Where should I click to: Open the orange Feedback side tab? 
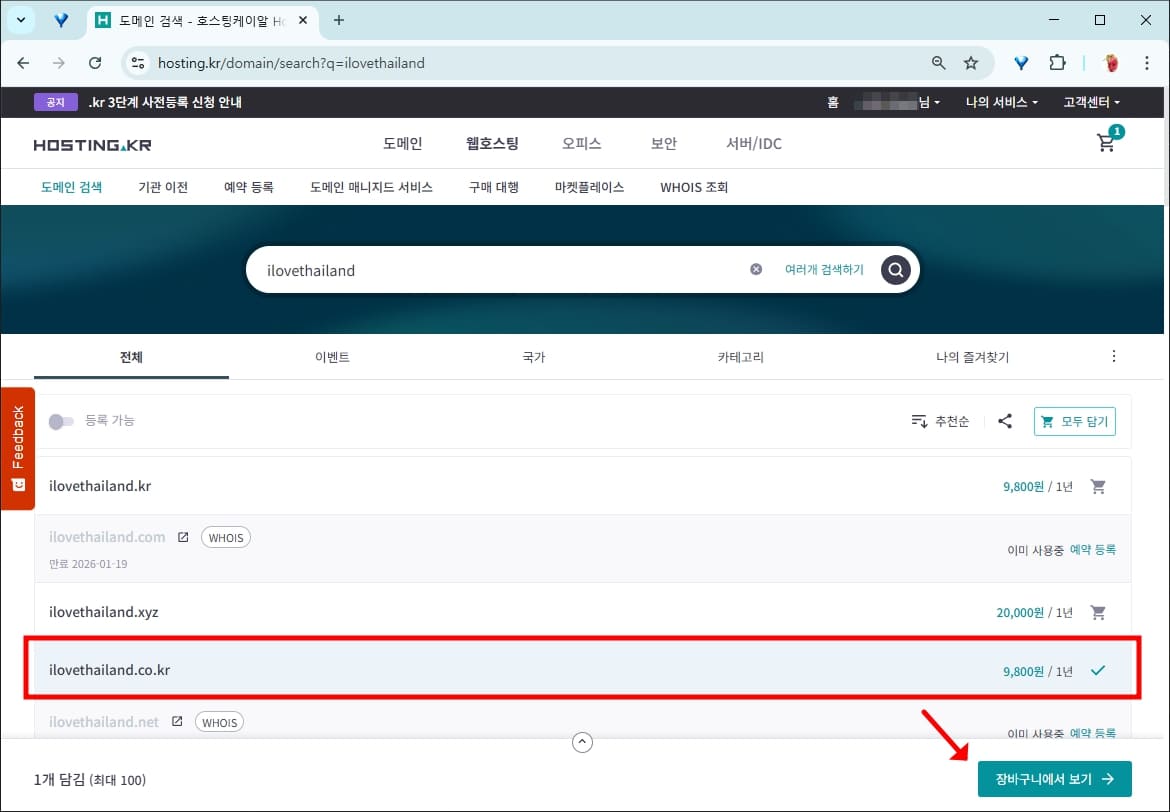18,448
